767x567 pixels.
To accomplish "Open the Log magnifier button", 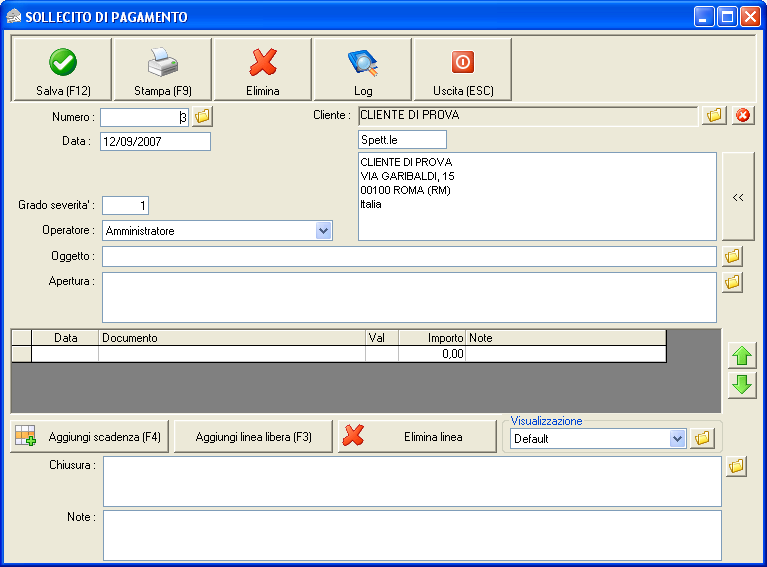I will (362, 69).
